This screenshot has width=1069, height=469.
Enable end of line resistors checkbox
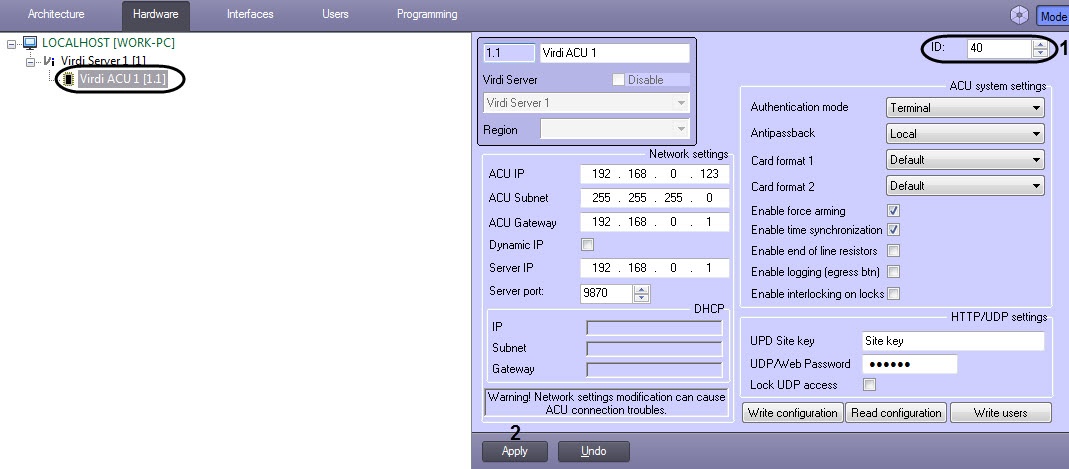pyautogui.click(x=893, y=251)
